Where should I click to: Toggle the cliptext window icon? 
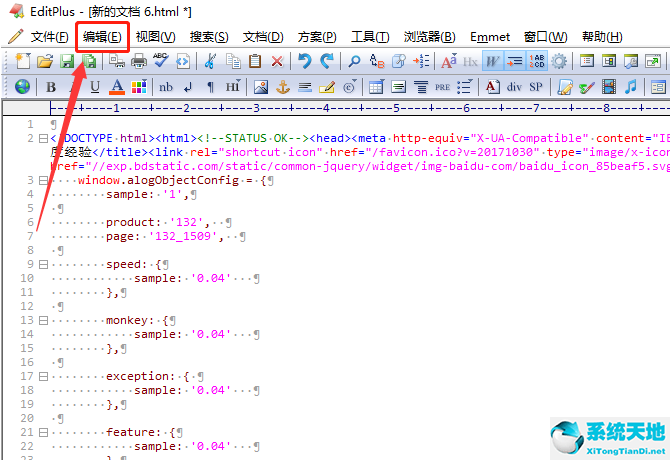(609, 62)
